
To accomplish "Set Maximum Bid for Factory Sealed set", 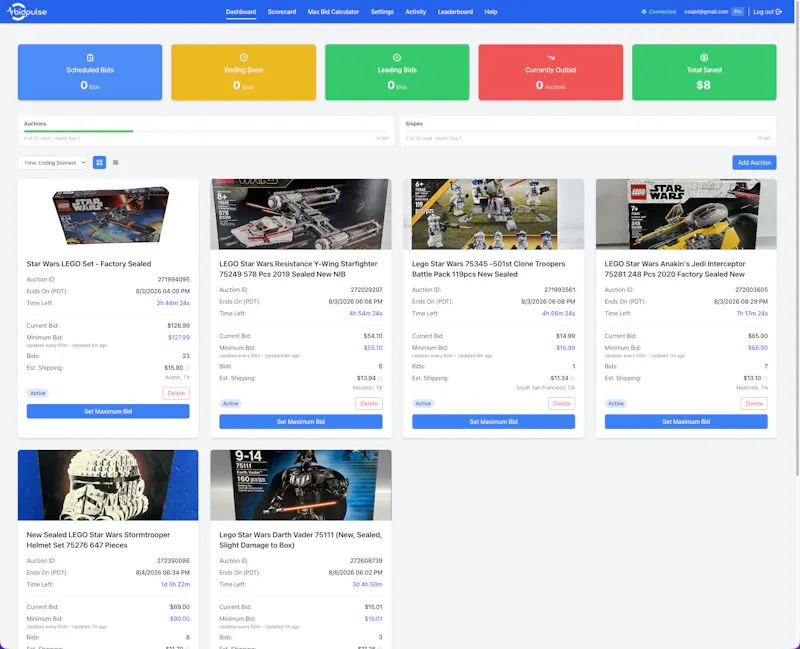I will (x=108, y=411).
